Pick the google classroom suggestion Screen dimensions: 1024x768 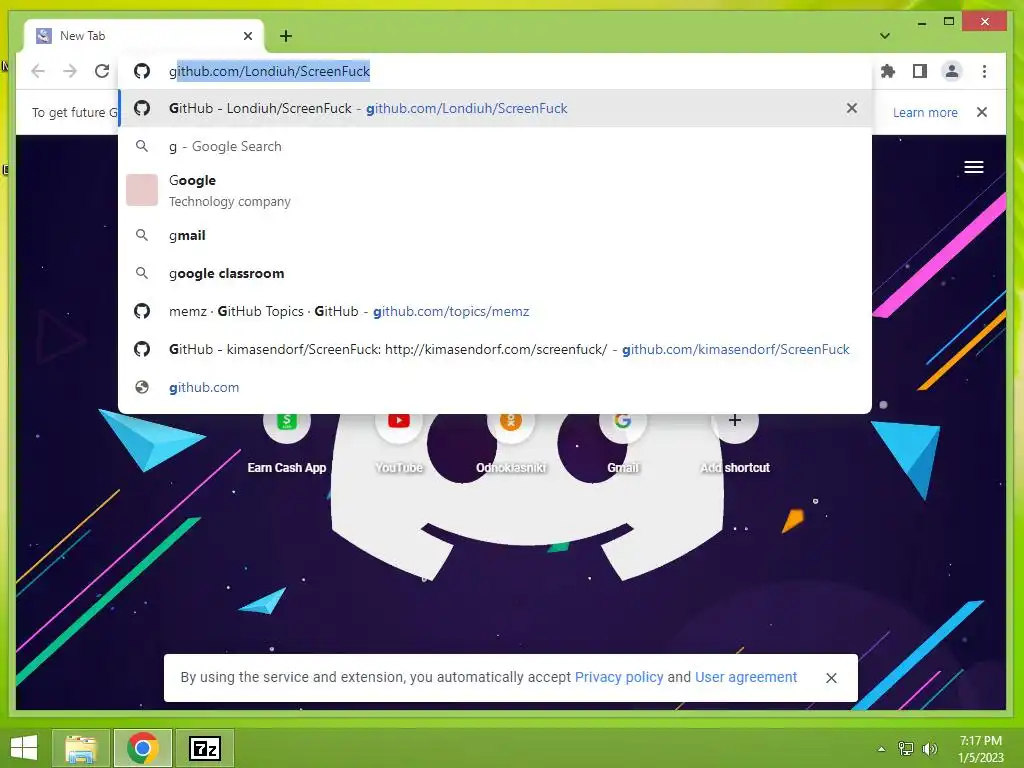(495, 273)
